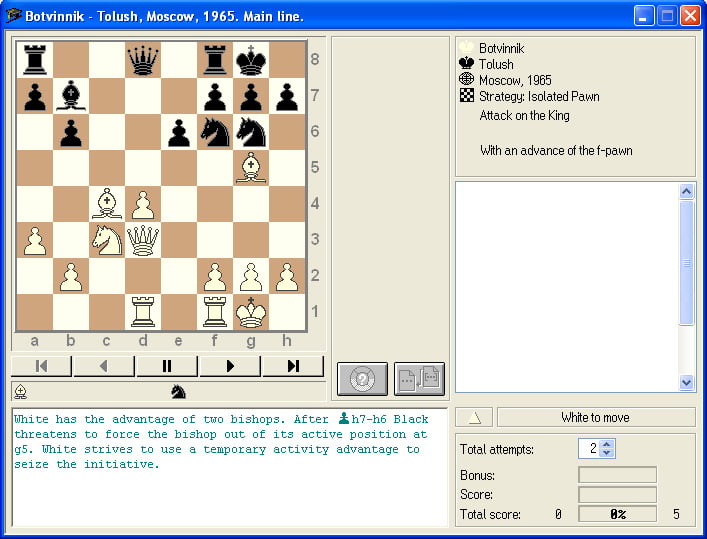Click the black rook on a8
This screenshot has height=539, width=707.
point(35,59)
